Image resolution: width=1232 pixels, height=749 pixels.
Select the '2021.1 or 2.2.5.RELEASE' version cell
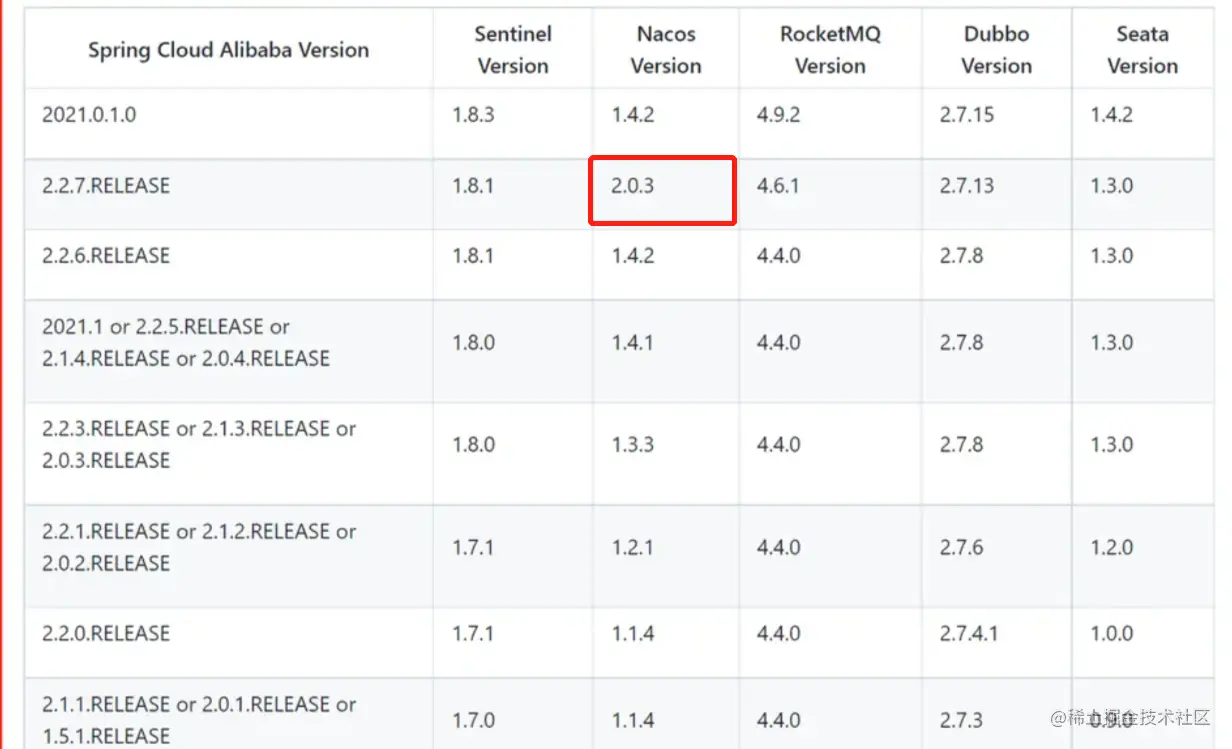pos(229,351)
